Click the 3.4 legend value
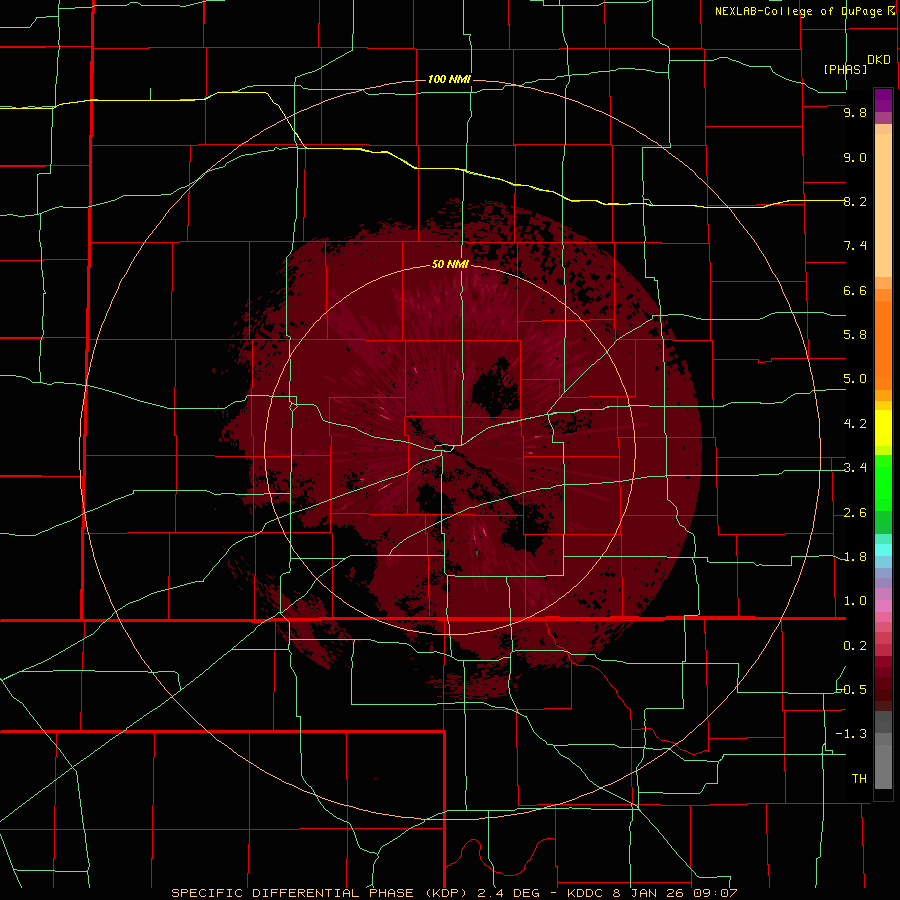The height and width of the screenshot is (900, 900). point(855,468)
